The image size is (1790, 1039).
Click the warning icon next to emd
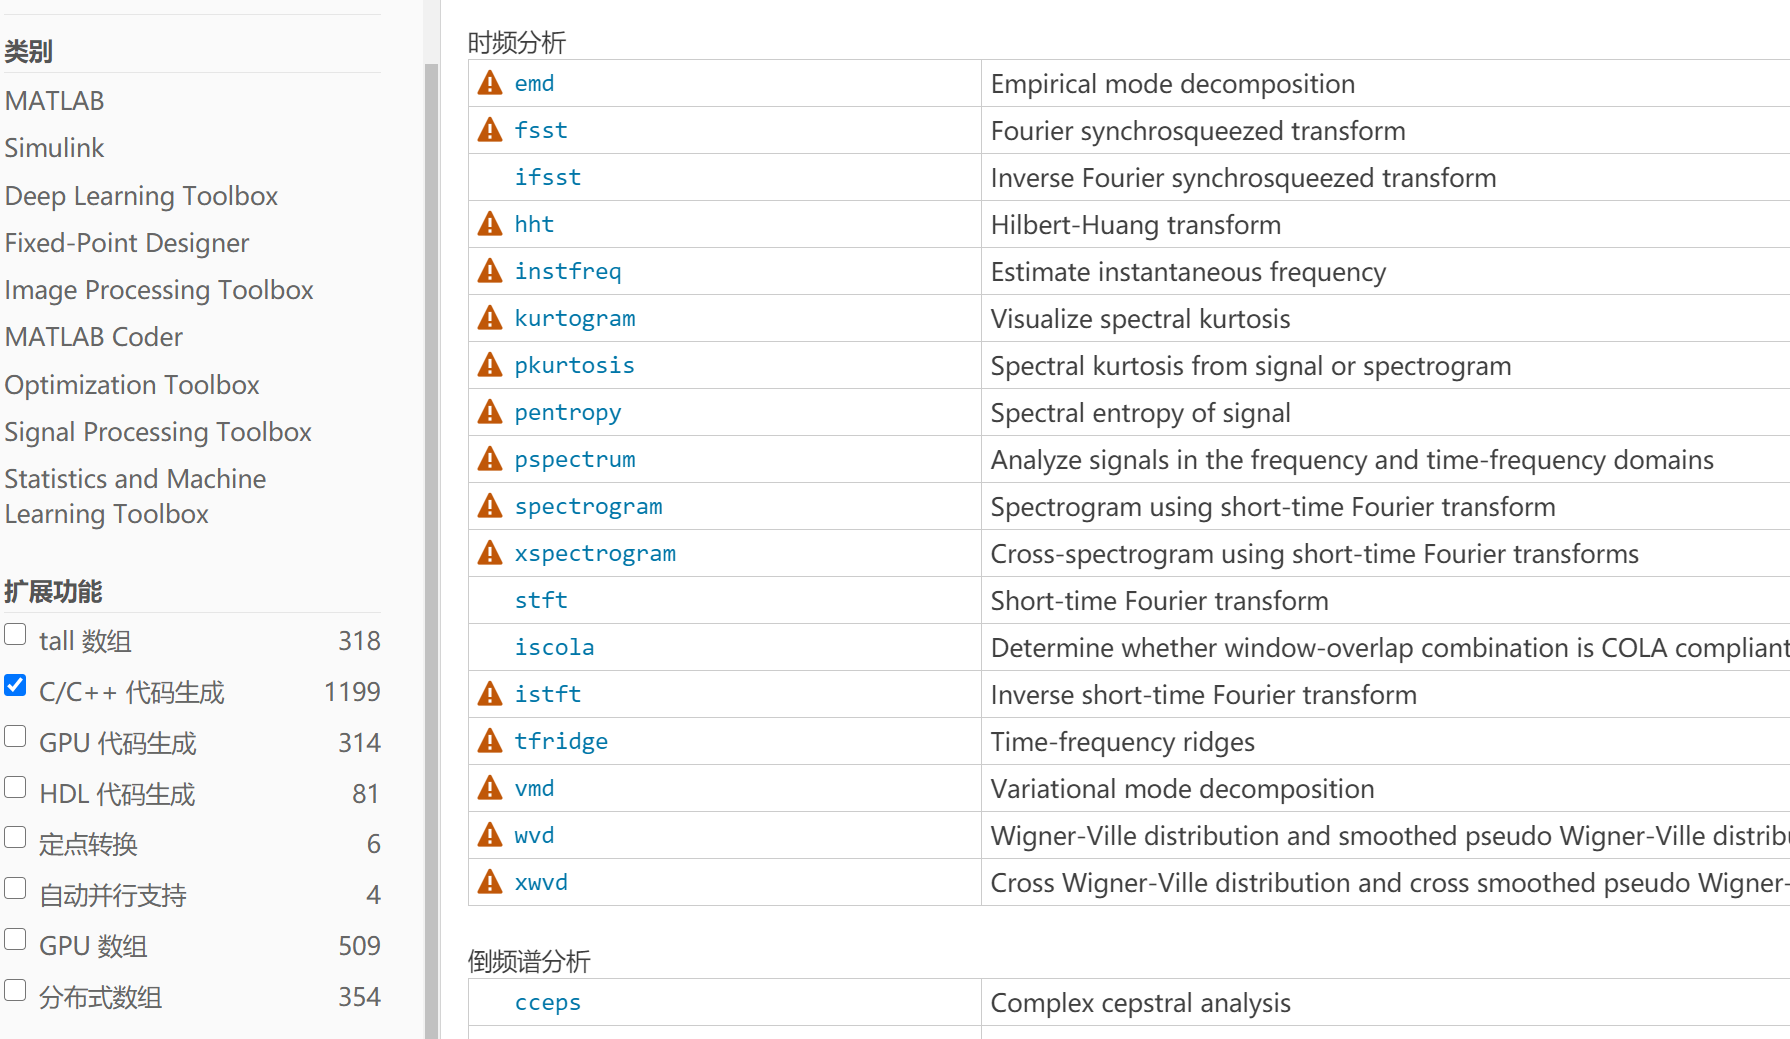point(489,83)
